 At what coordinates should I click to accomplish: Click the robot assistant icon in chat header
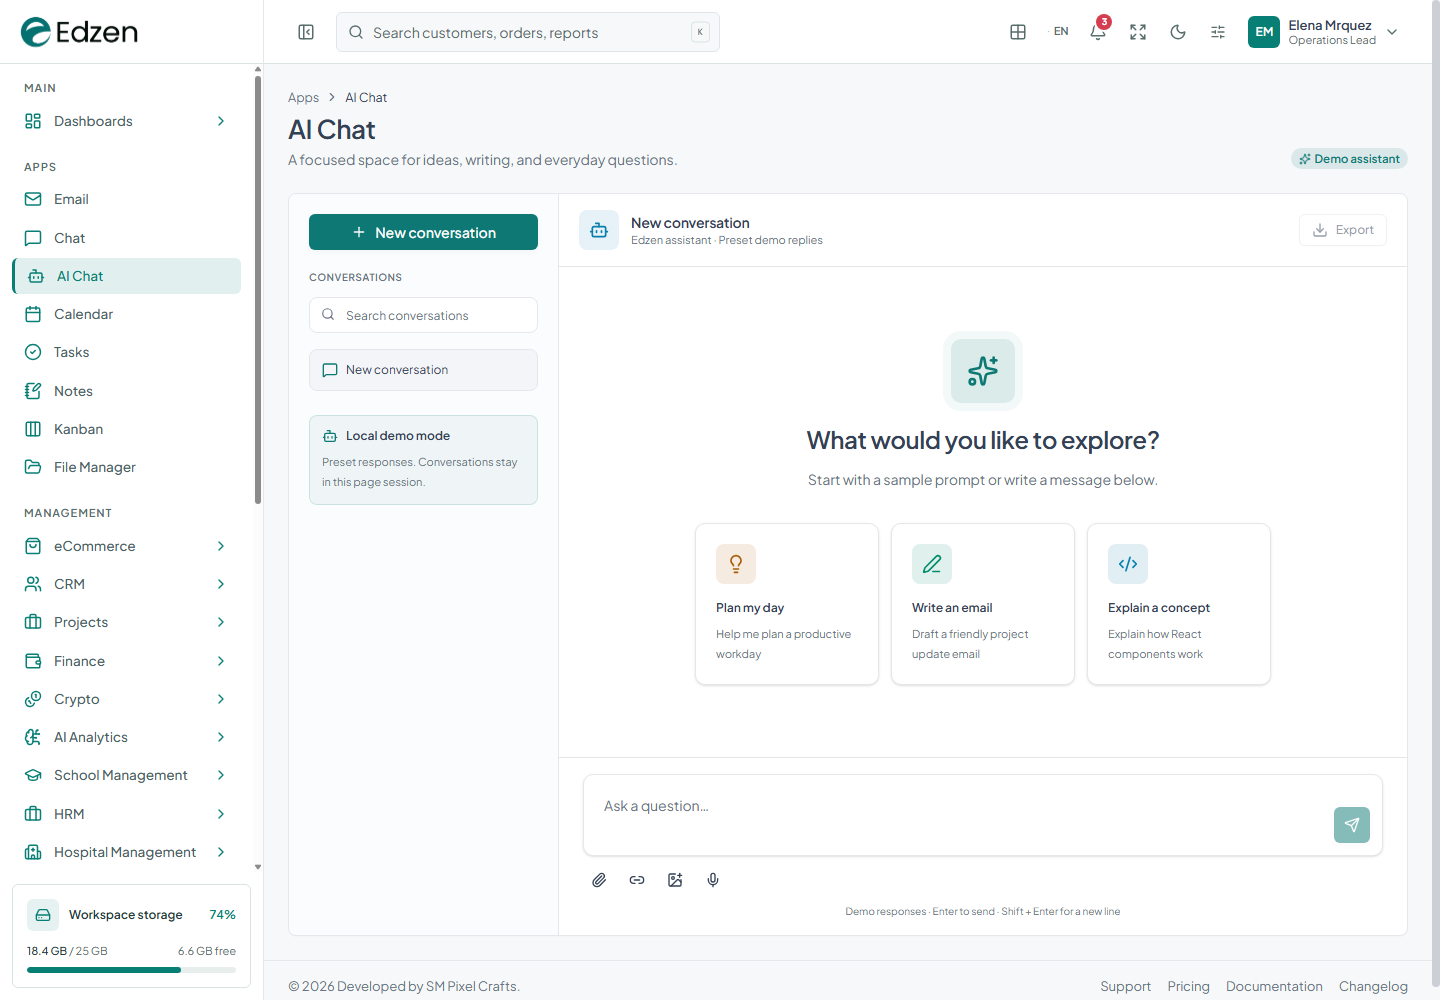click(599, 230)
